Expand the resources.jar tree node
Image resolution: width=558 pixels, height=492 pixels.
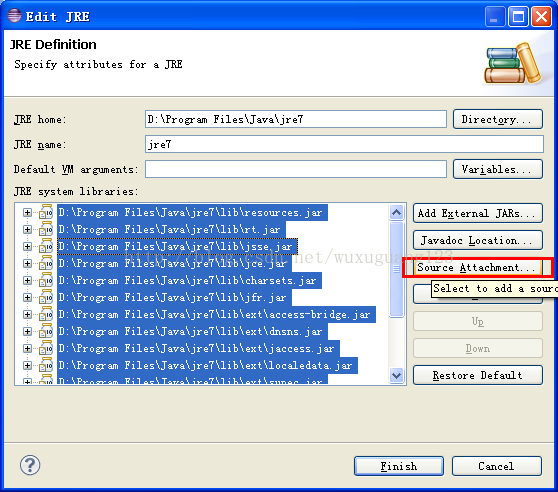27,212
